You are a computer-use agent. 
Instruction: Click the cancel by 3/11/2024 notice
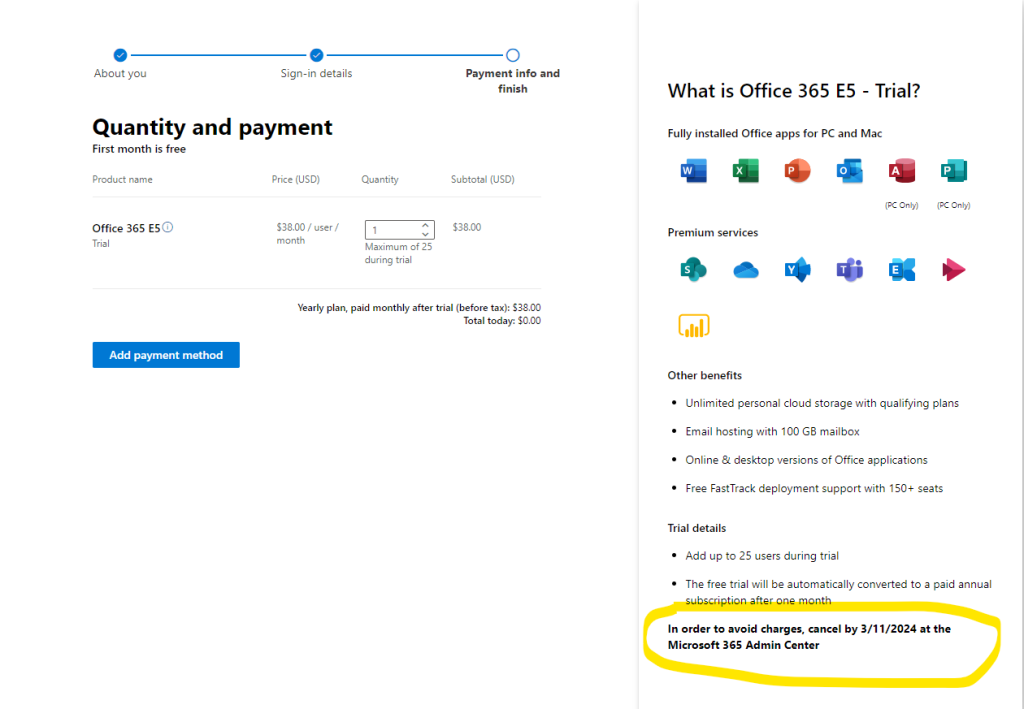(809, 637)
